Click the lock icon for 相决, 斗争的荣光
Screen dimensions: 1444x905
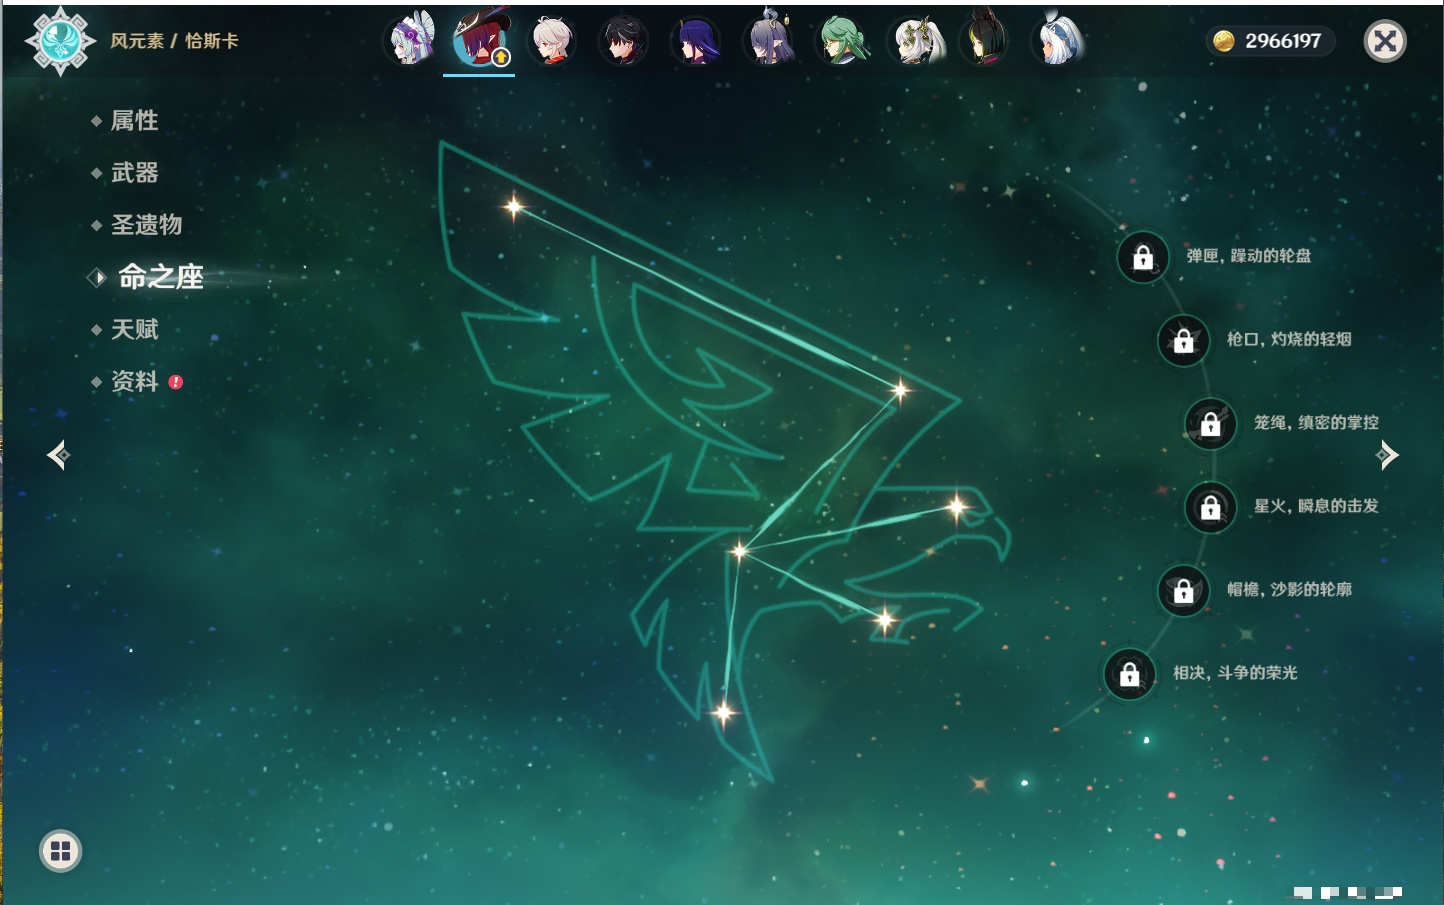(1130, 674)
